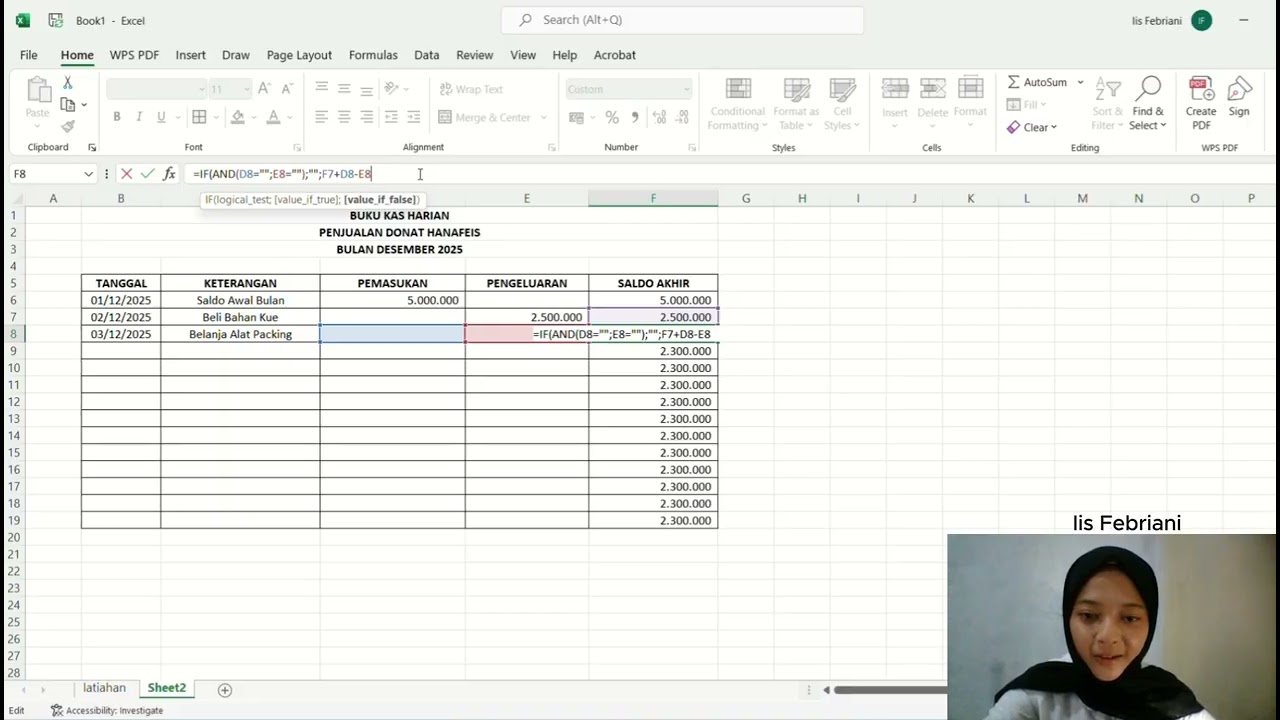
Task: Toggle Underline formatting
Action: (x=161, y=117)
